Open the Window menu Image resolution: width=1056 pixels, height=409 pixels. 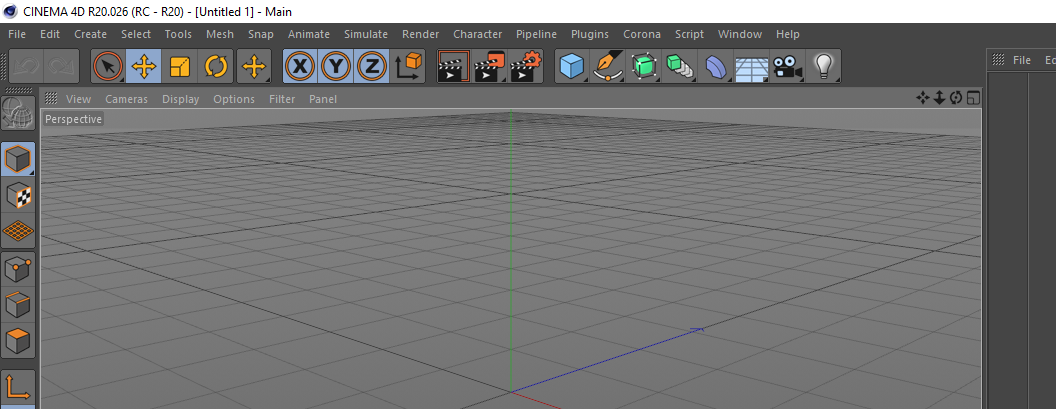[x=739, y=34]
